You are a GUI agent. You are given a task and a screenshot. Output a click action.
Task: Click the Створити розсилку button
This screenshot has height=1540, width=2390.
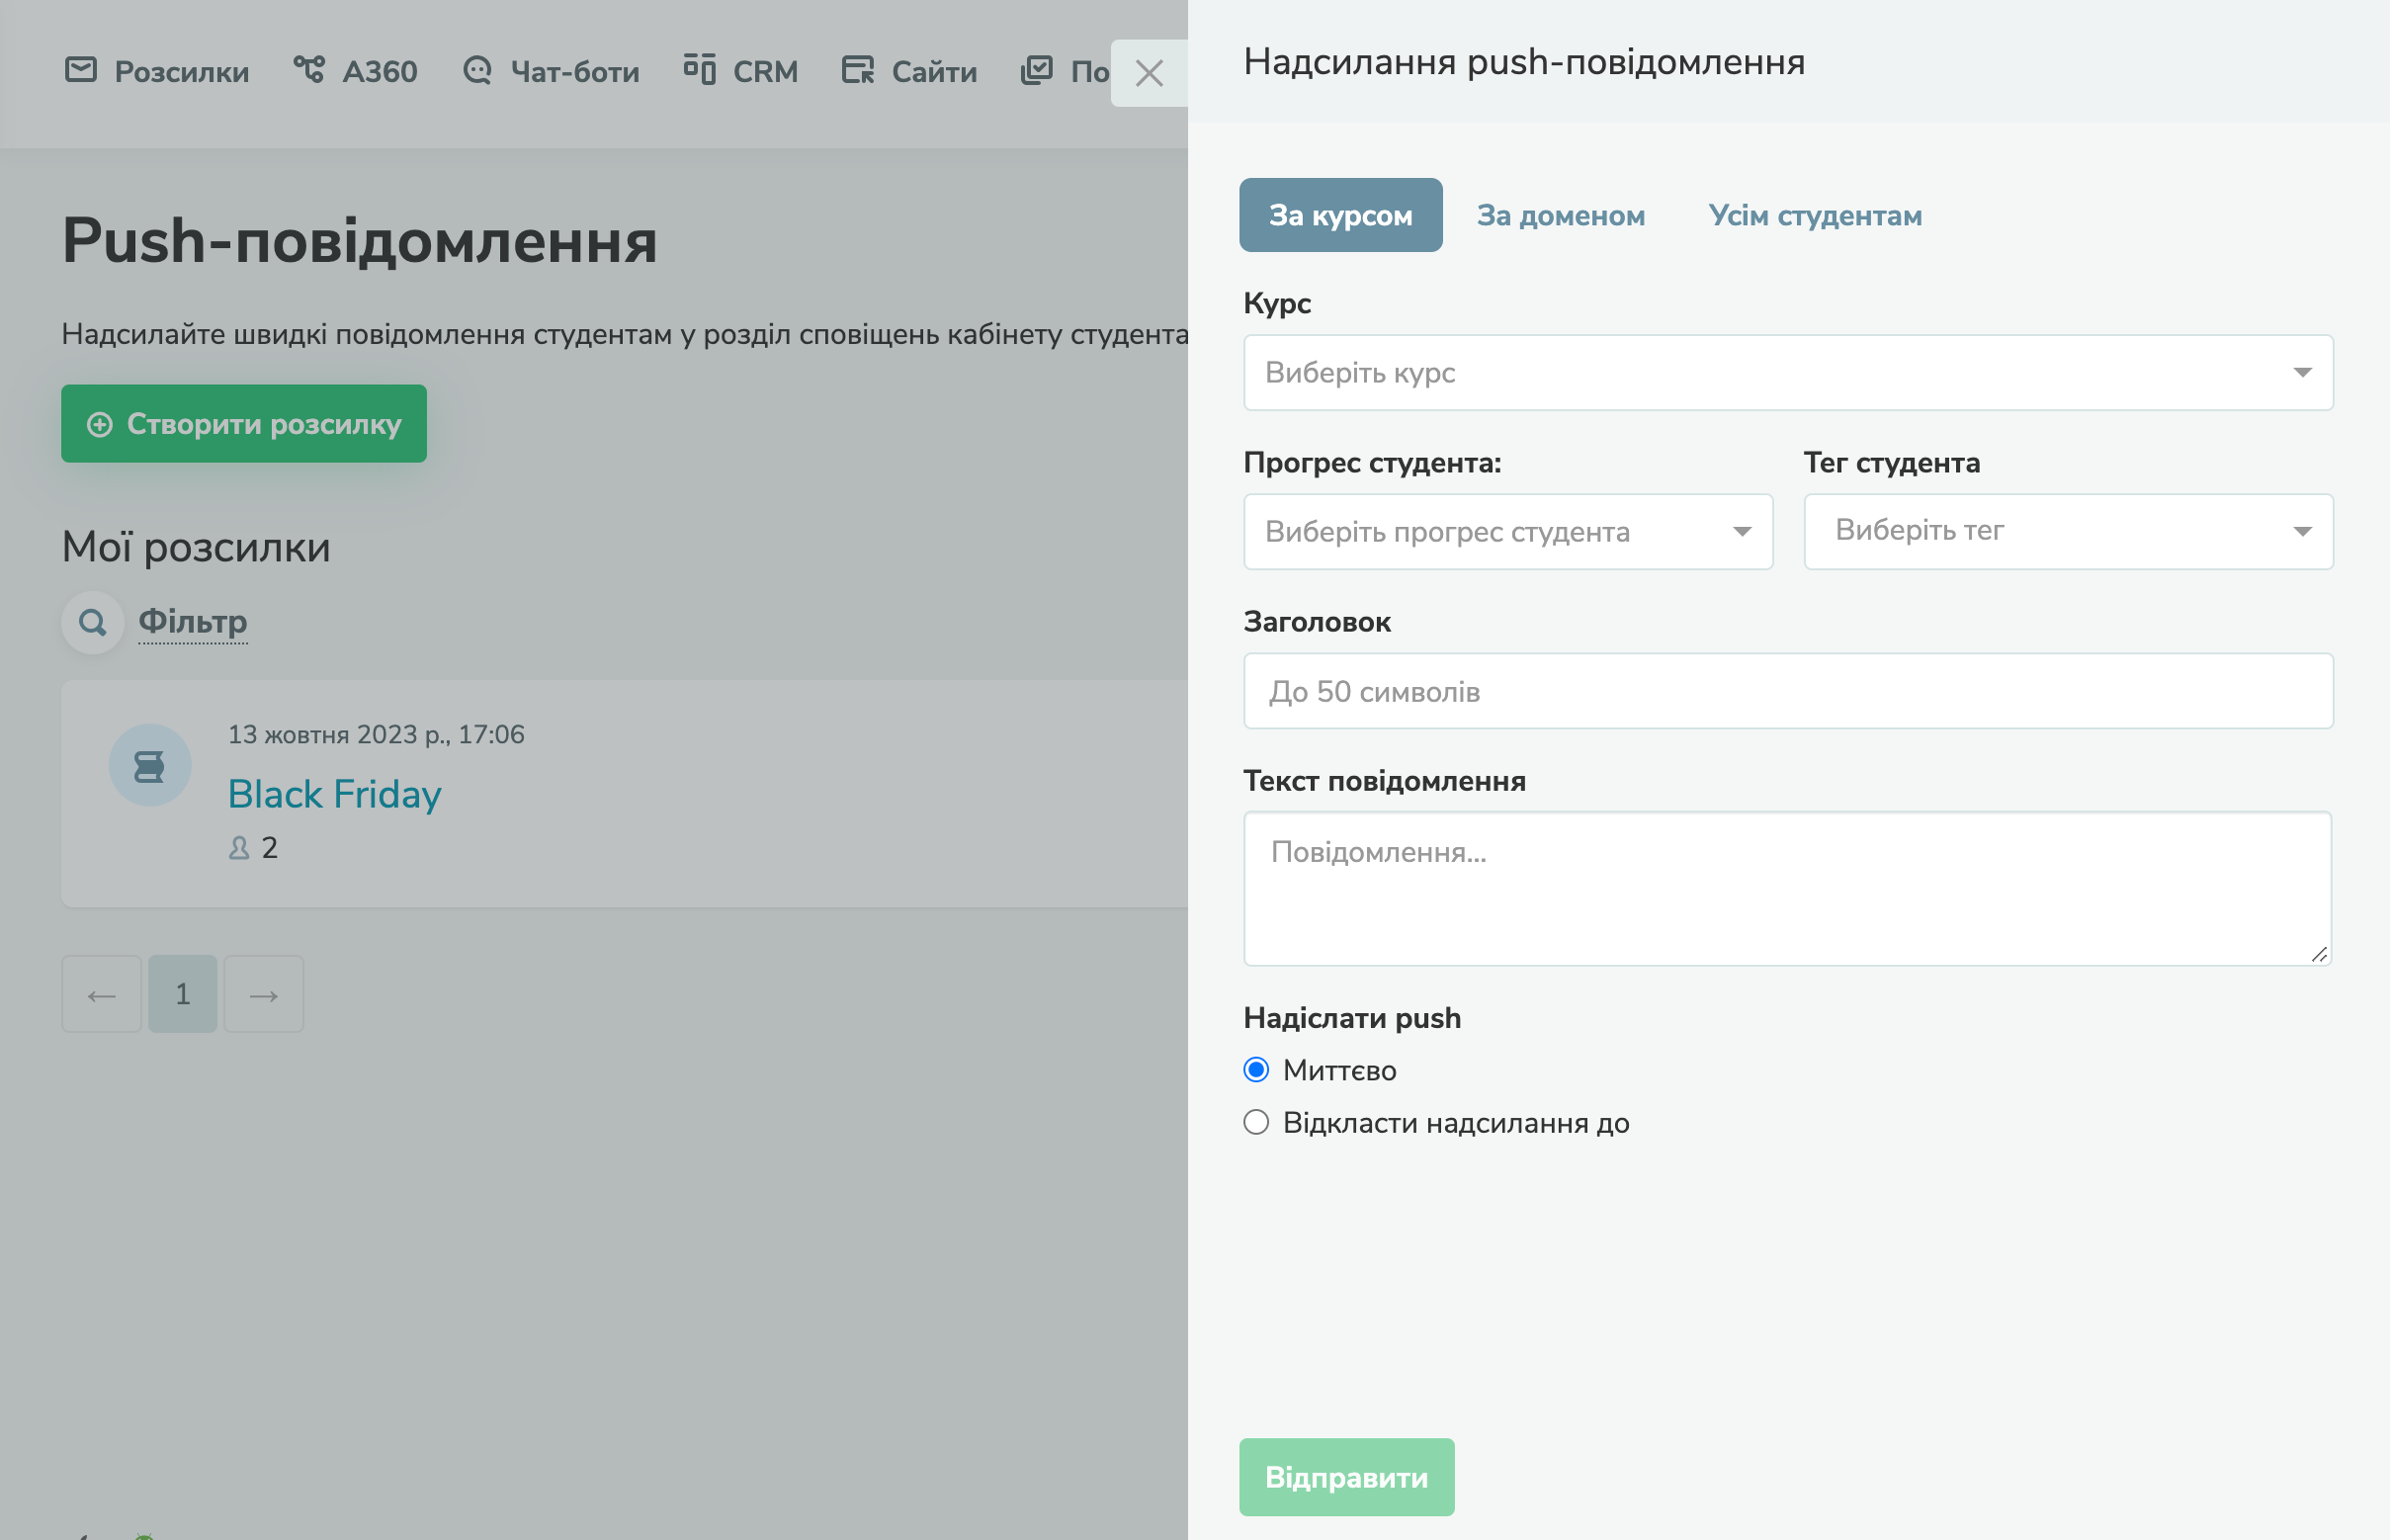click(x=243, y=424)
